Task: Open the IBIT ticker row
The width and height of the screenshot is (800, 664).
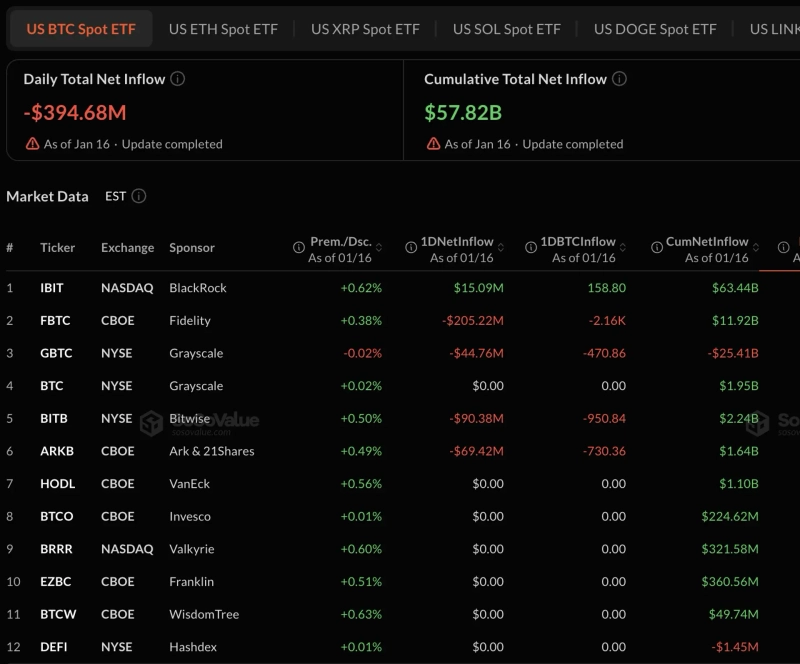Action: 52,288
